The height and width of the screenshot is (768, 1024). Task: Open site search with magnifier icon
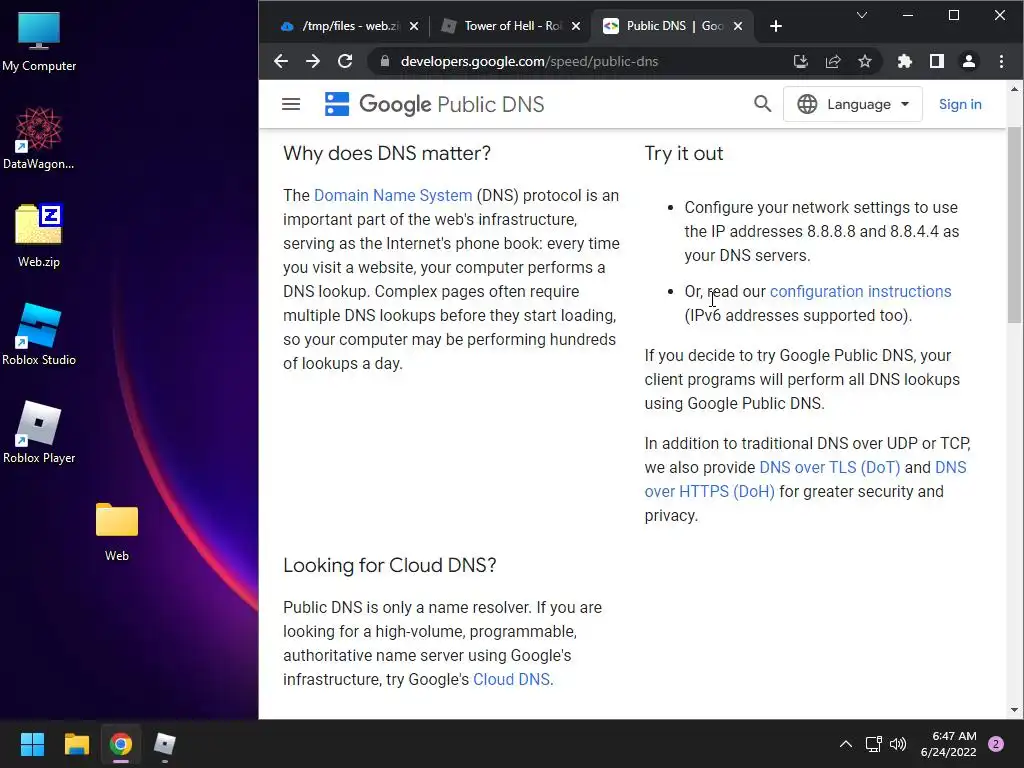(x=762, y=104)
